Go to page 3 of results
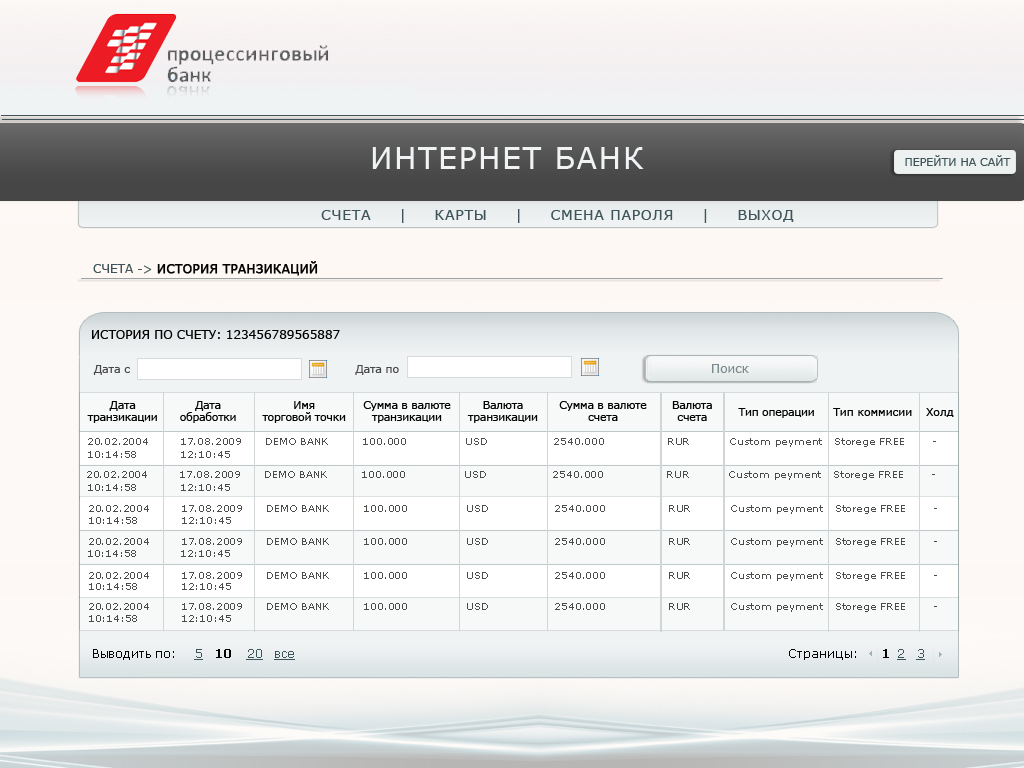Image resolution: width=1024 pixels, height=768 pixels. click(921, 654)
